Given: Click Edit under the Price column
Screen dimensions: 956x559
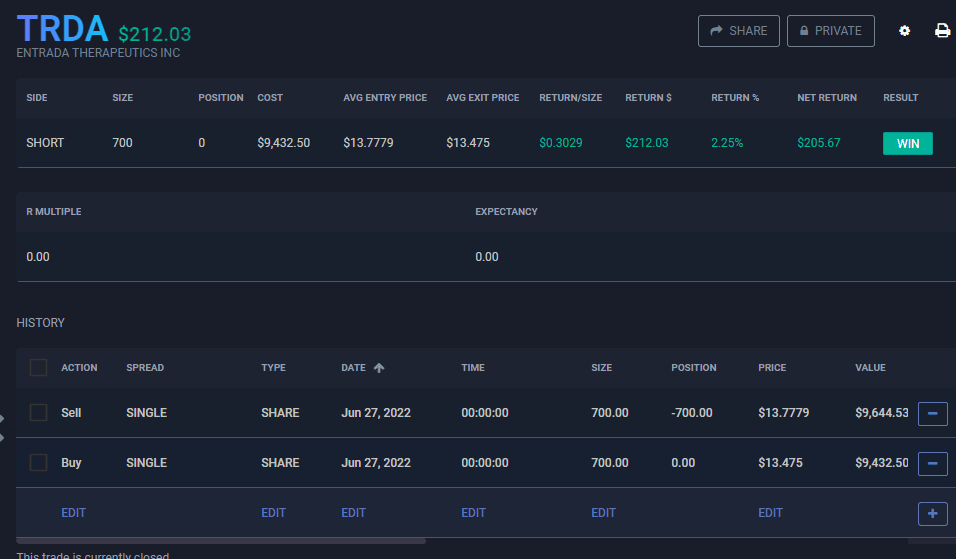Looking at the screenshot, I should (770, 513).
